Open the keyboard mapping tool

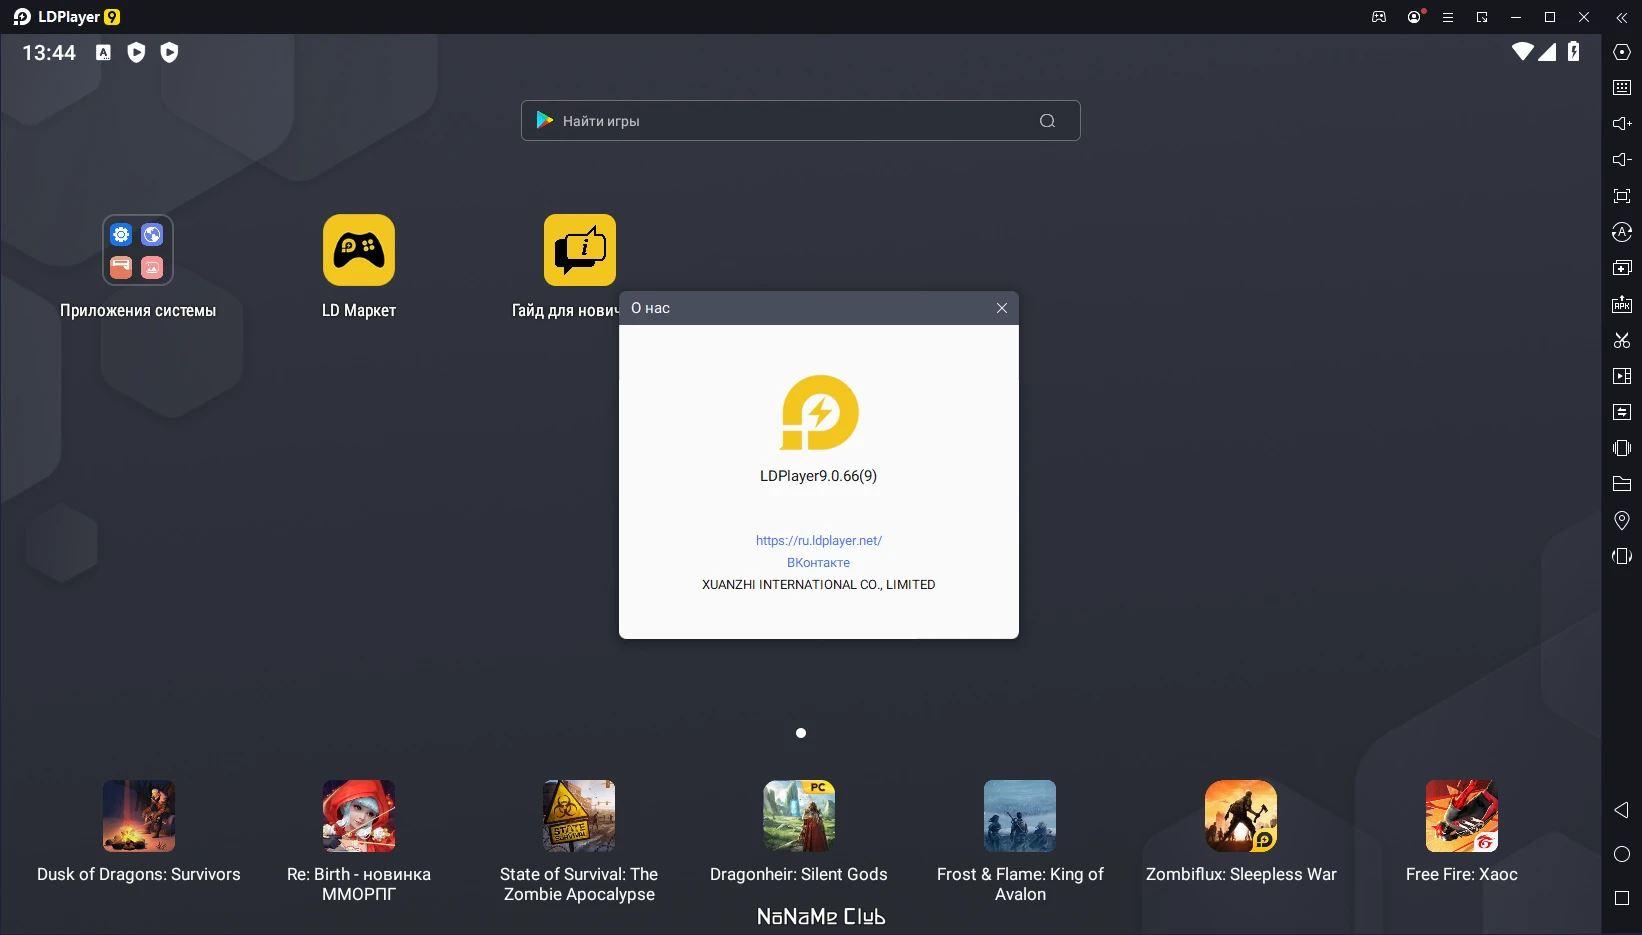(1622, 88)
